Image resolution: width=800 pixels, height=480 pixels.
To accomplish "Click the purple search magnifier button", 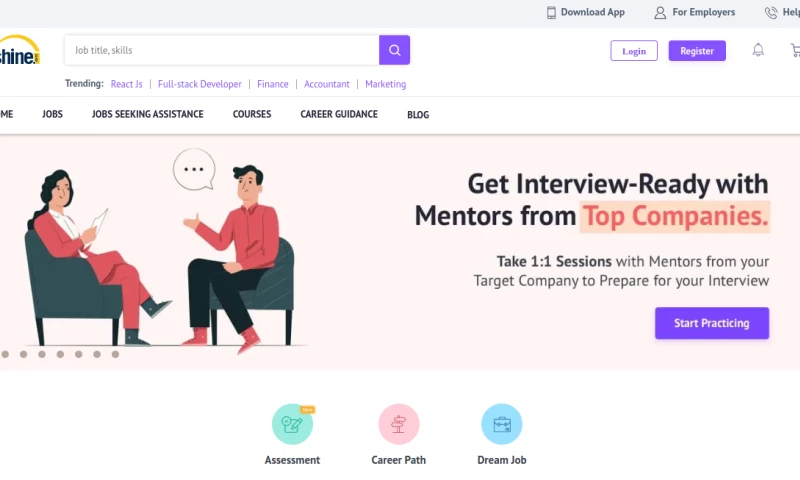I will pos(394,50).
